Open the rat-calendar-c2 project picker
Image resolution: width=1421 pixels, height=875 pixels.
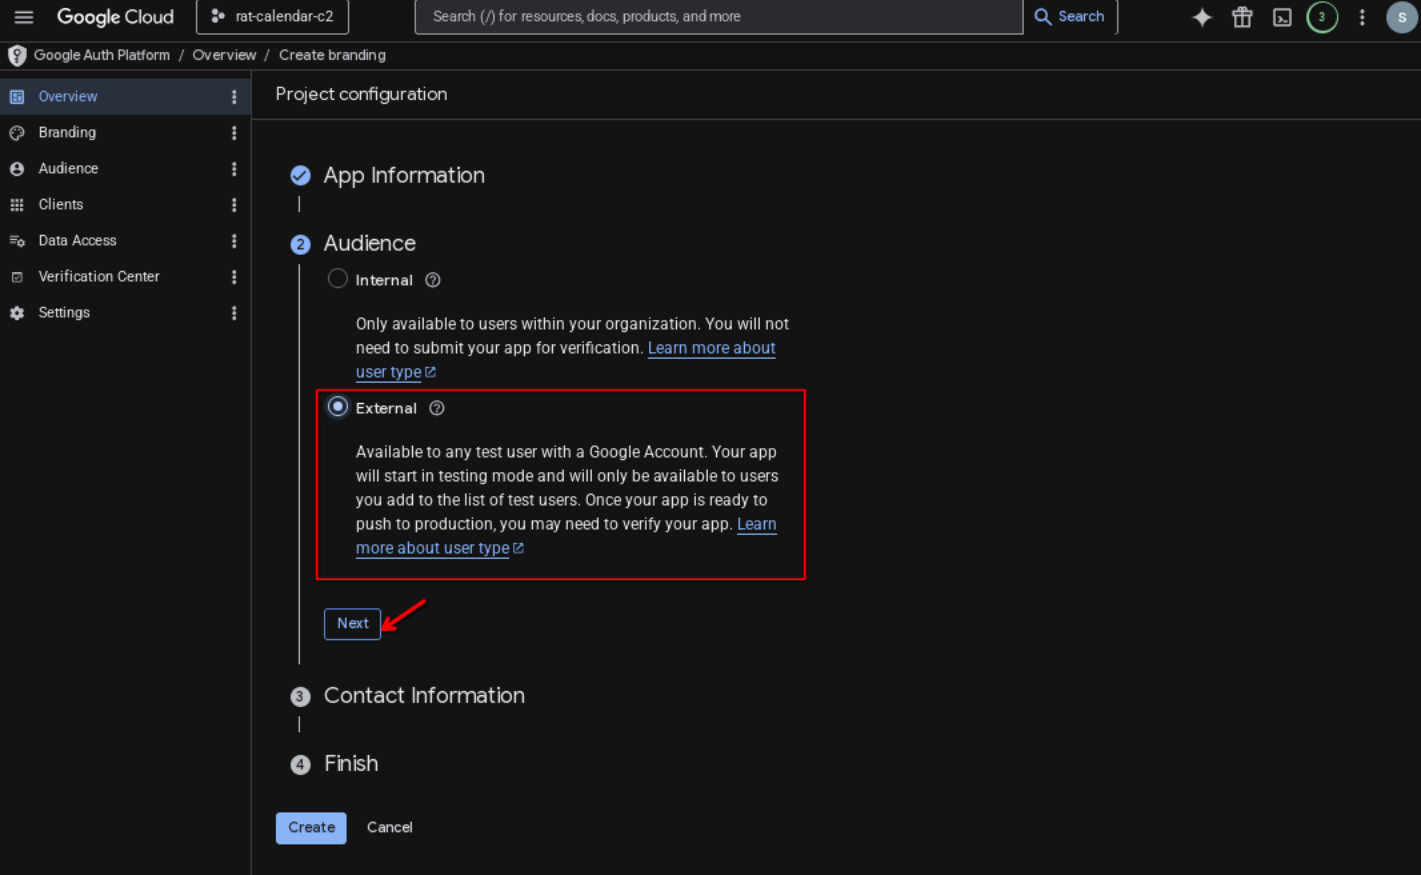[272, 17]
